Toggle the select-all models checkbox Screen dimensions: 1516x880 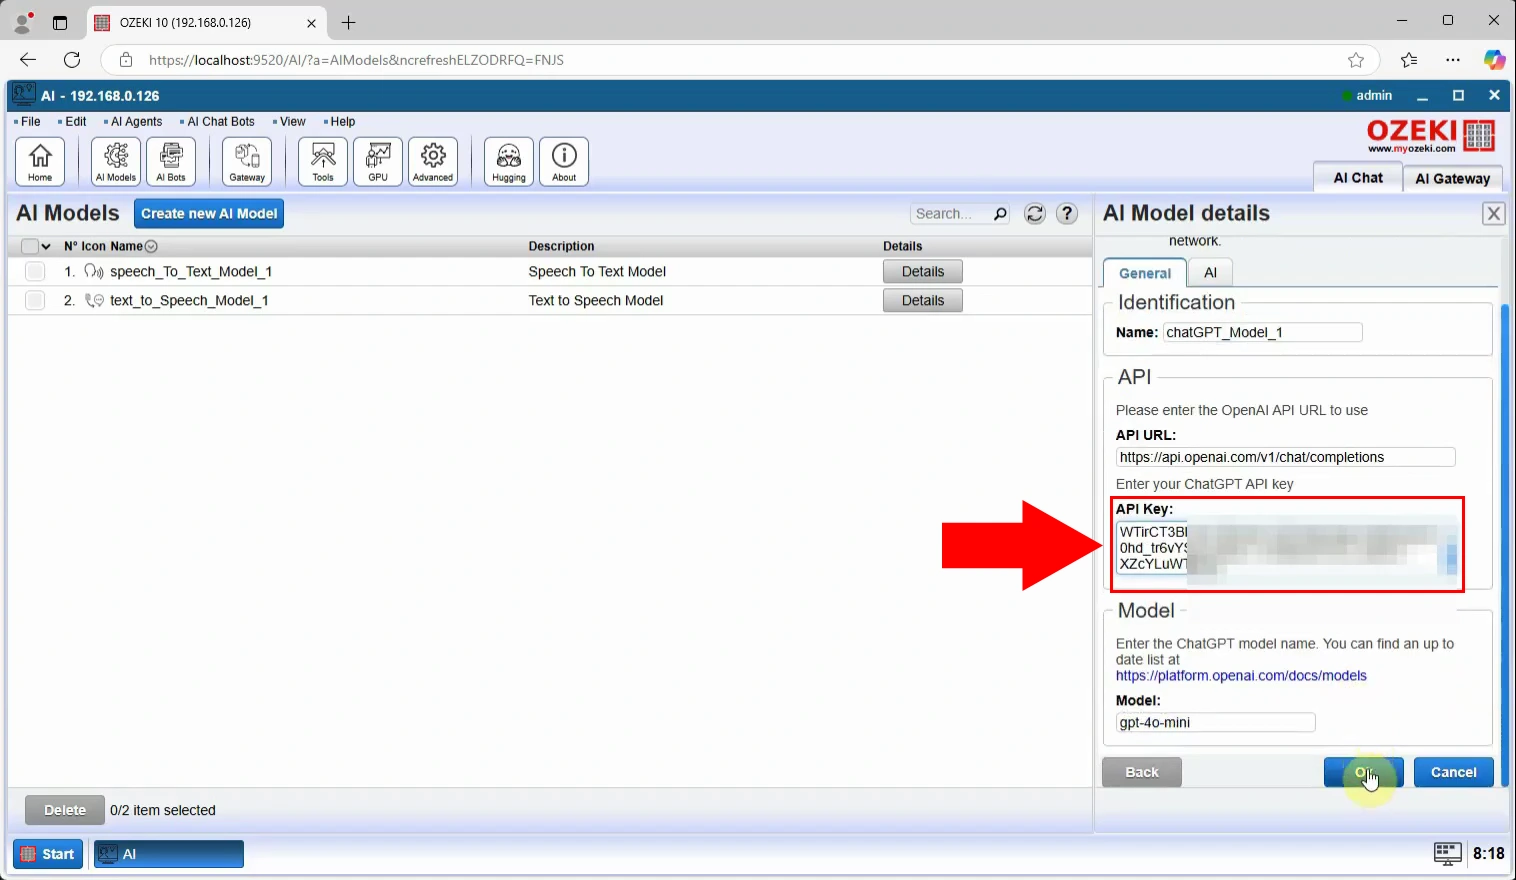(x=30, y=246)
